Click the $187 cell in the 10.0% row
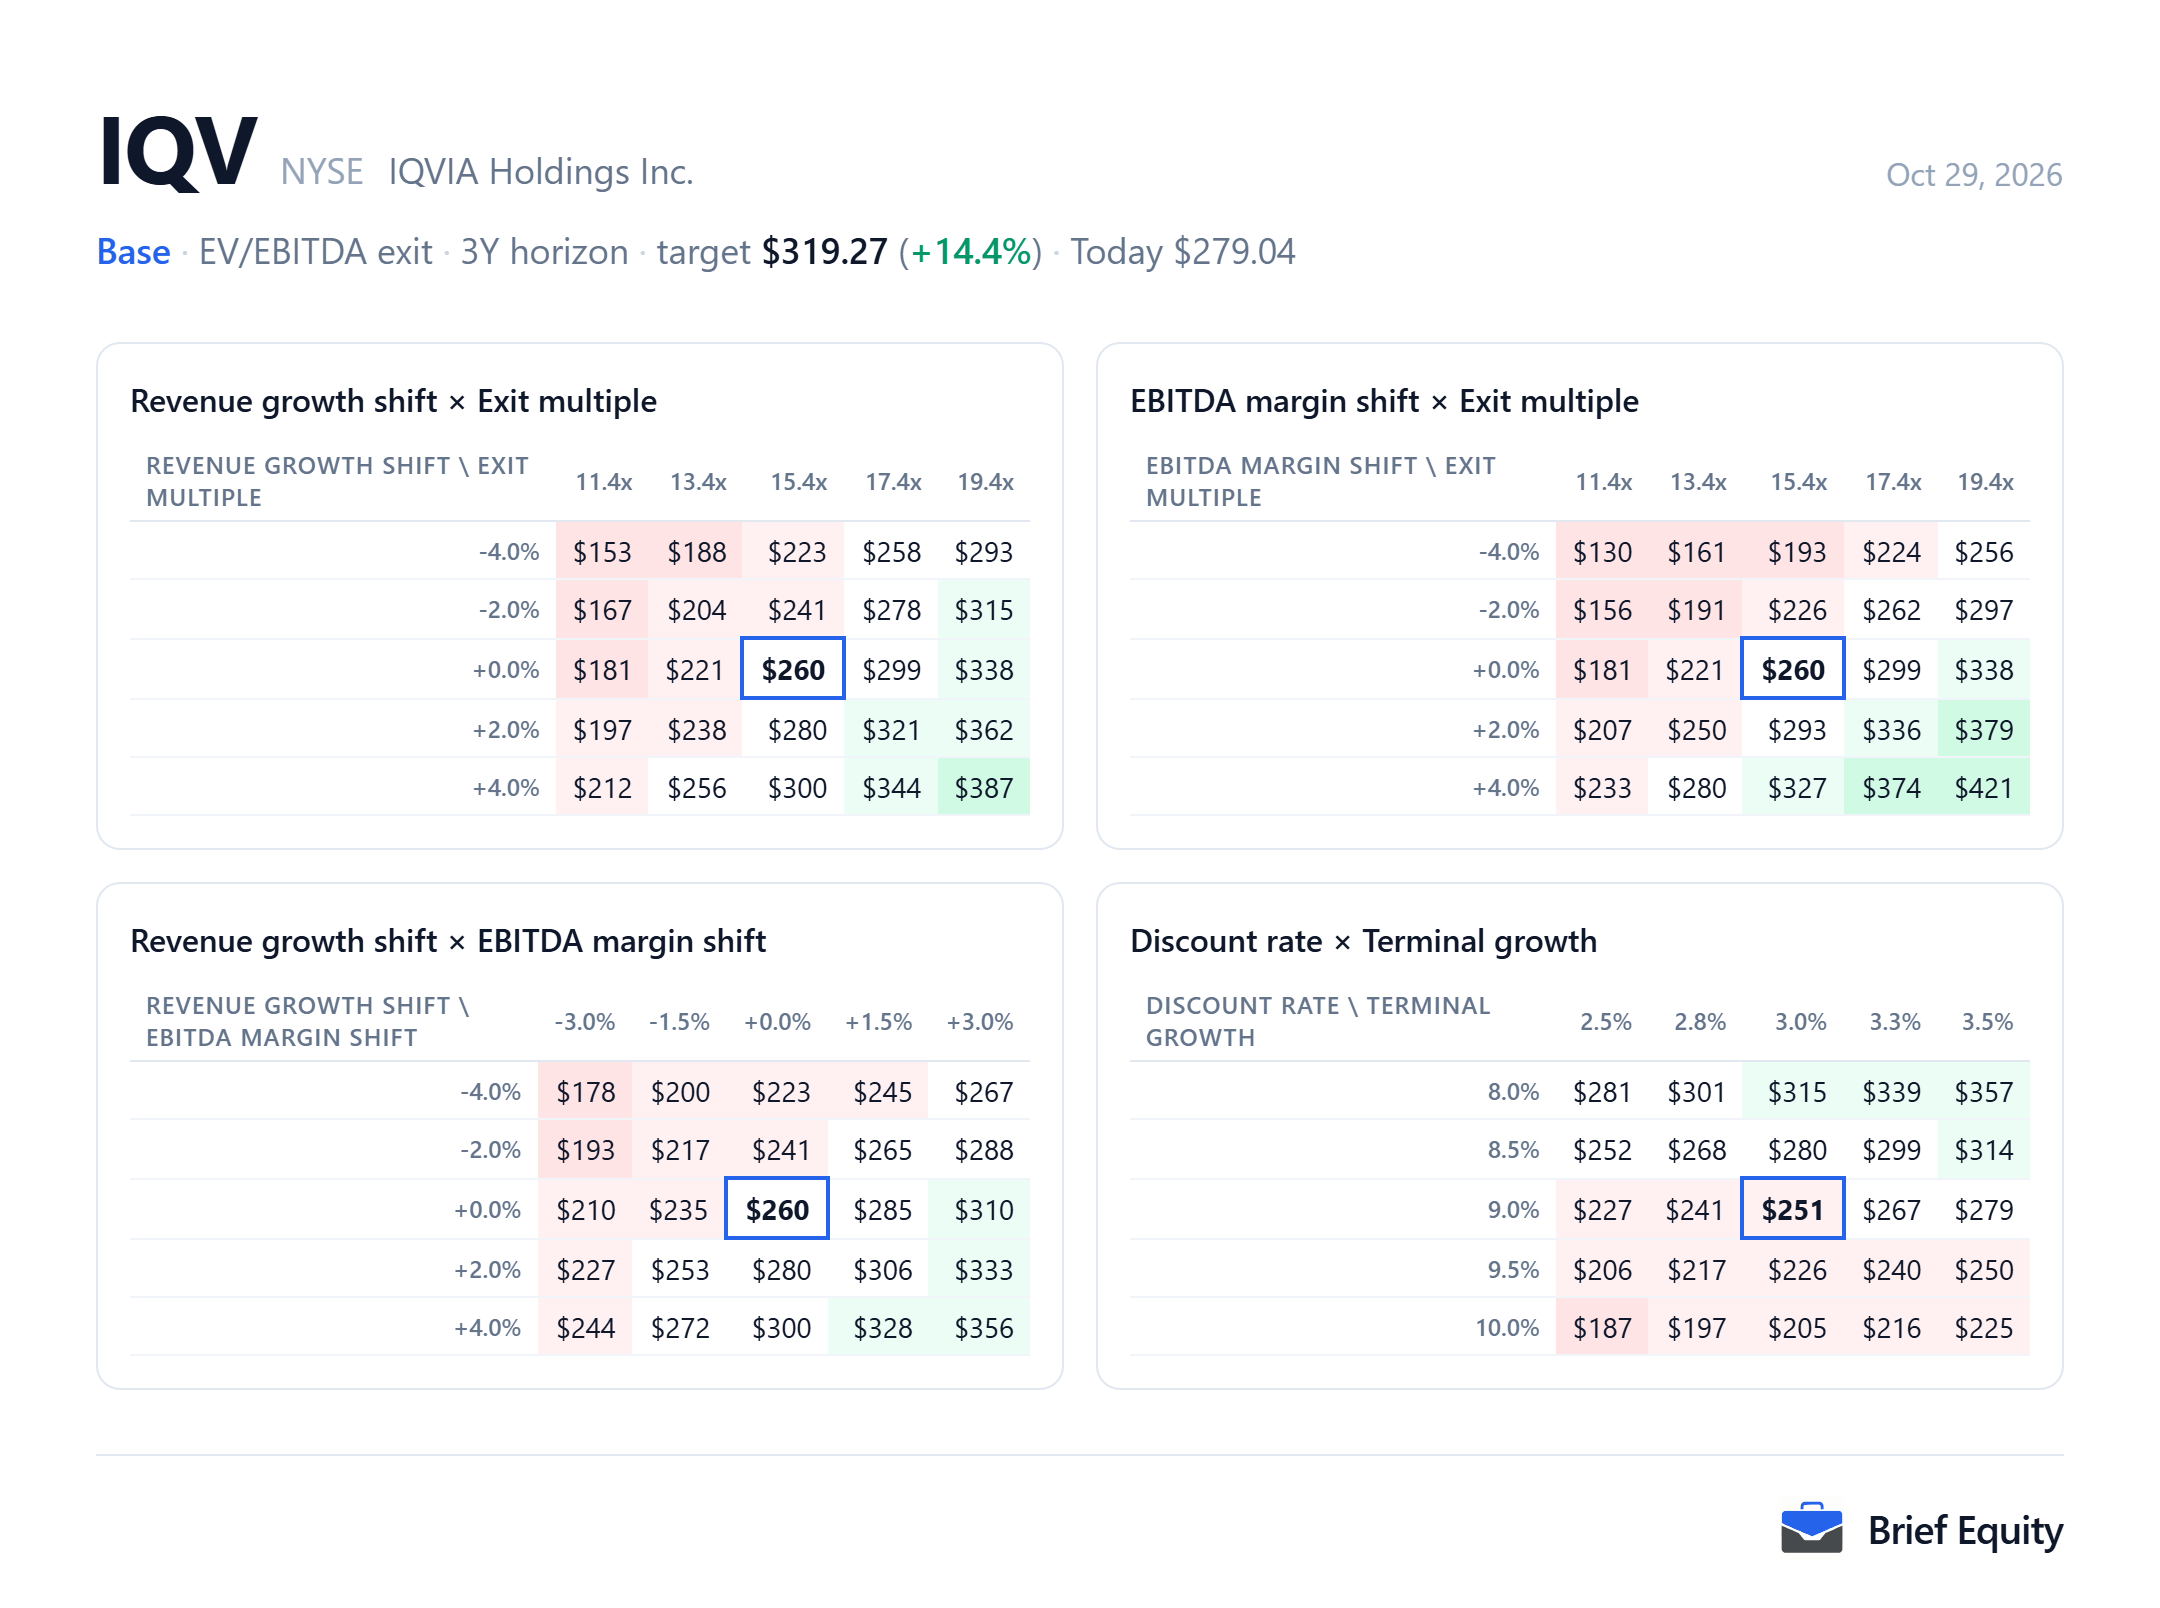Viewport: 2160px width, 1608px height. click(1602, 1328)
